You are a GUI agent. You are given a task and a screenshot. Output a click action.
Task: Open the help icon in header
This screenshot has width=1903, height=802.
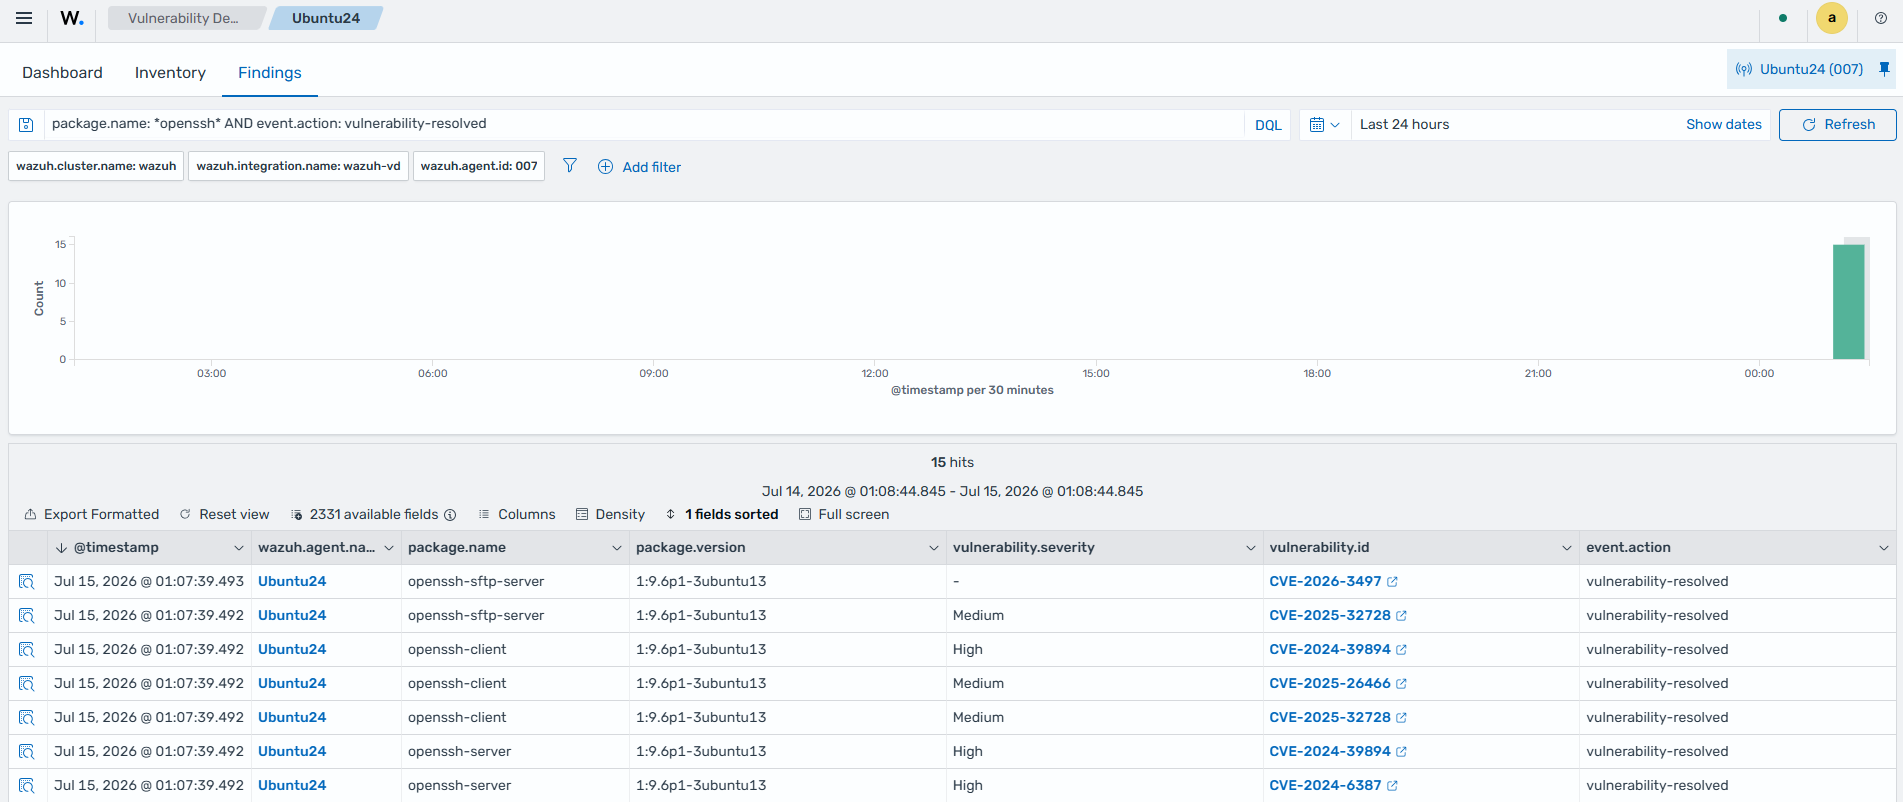tap(1880, 18)
